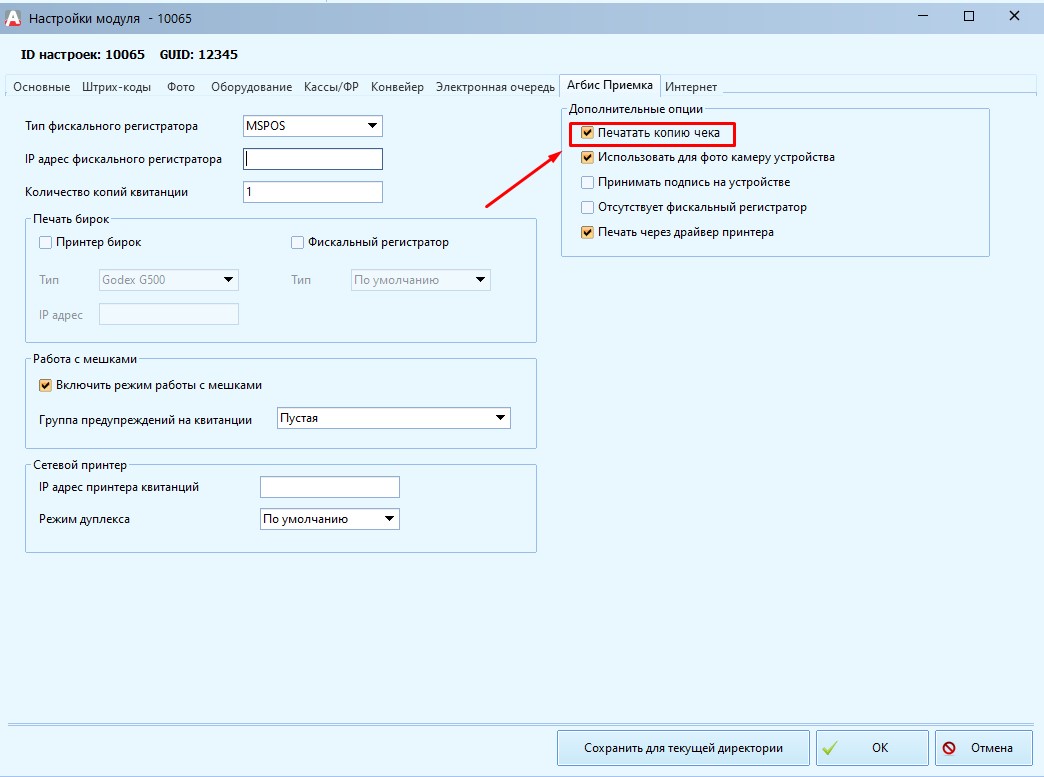
Task: Click the red A application icon in title bar
Action: (13, 18)
